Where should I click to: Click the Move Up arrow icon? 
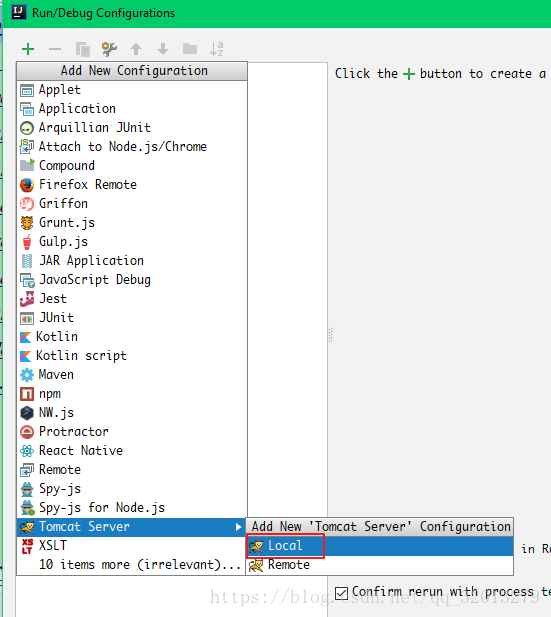pos(136,49)
